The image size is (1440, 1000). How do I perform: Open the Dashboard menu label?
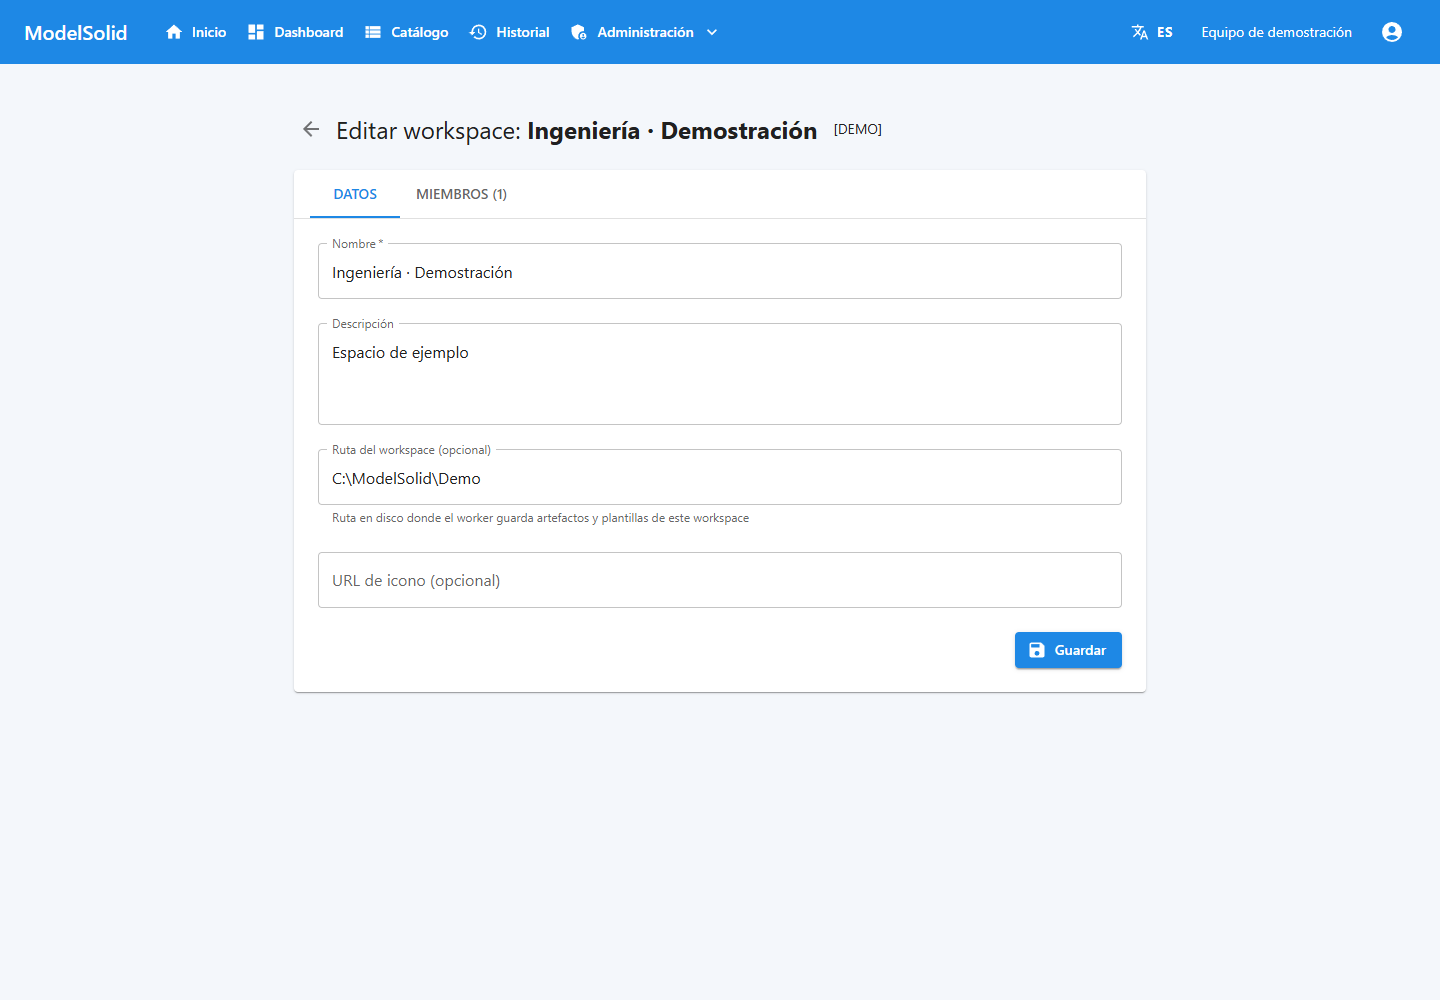(309, 32)
